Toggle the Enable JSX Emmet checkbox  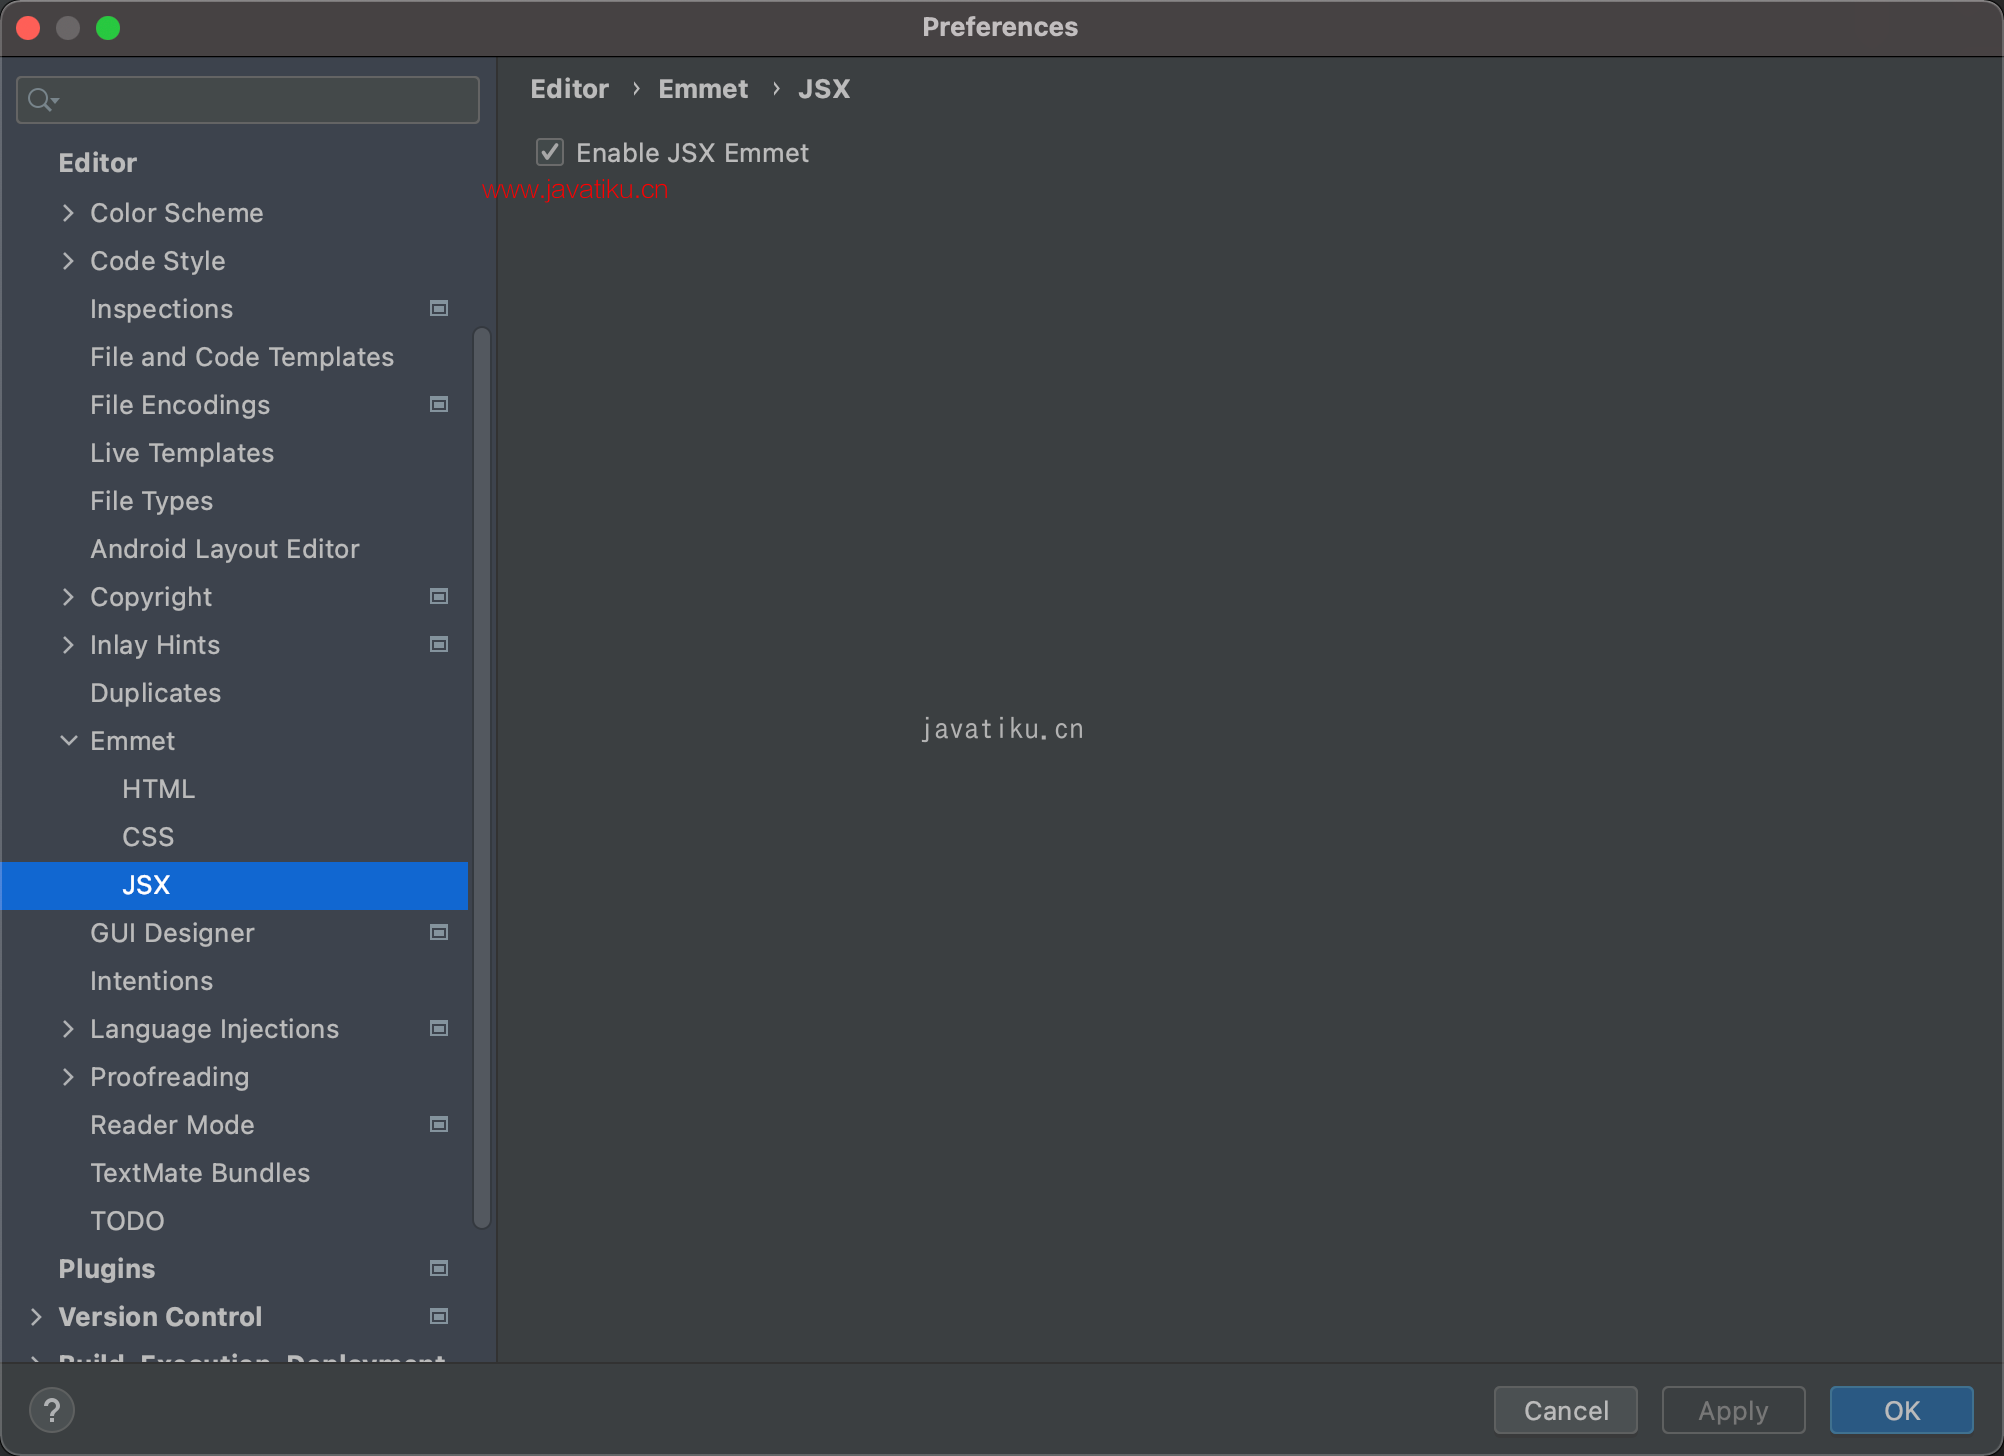point(550,153)
